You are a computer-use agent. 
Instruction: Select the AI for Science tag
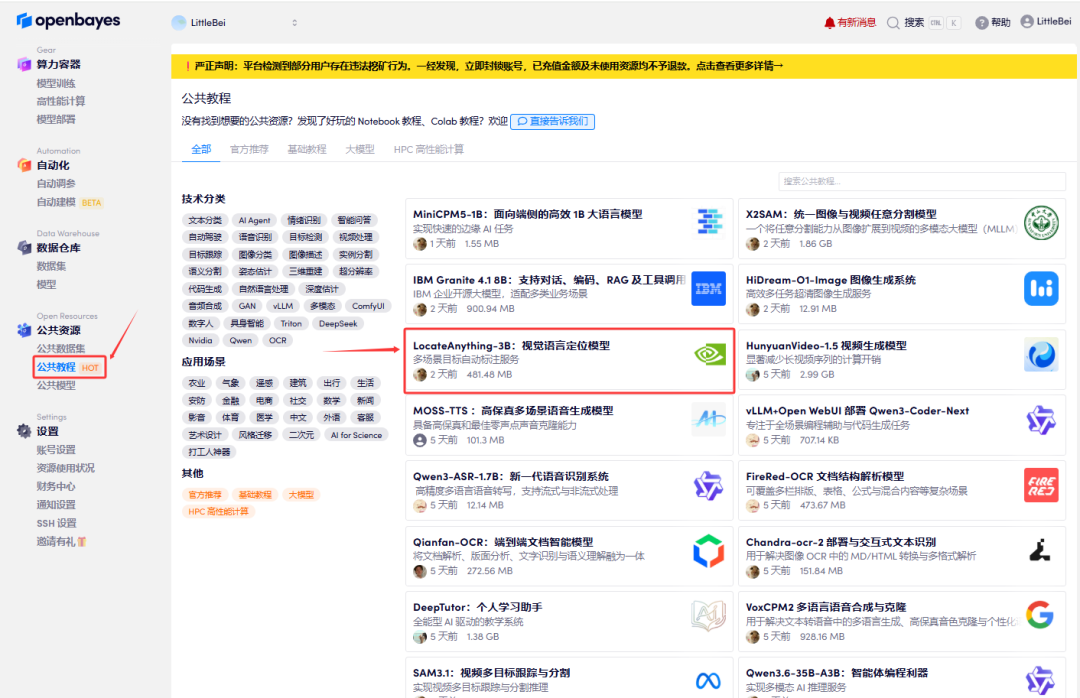(x=356, y=435)
